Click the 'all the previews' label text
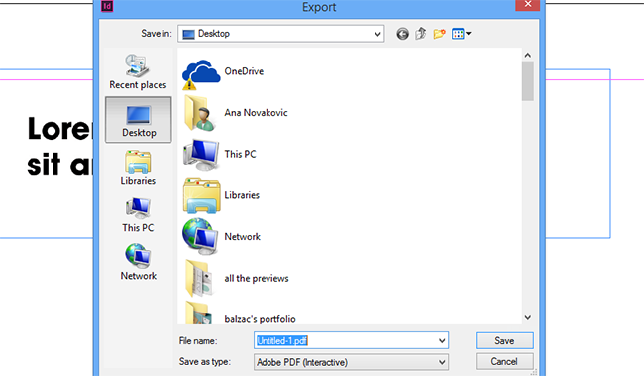Viewport: 644px width, 376px height. click(256, 279)
